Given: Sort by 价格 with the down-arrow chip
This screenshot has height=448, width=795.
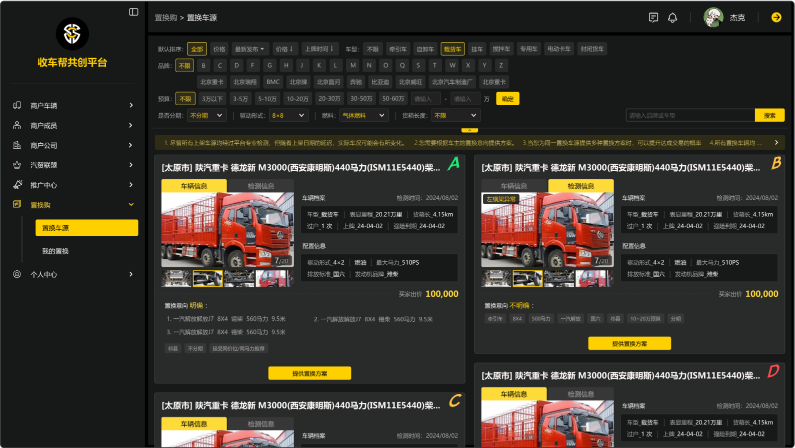Looking at the screenshot, I should click(x=284, y=49).
